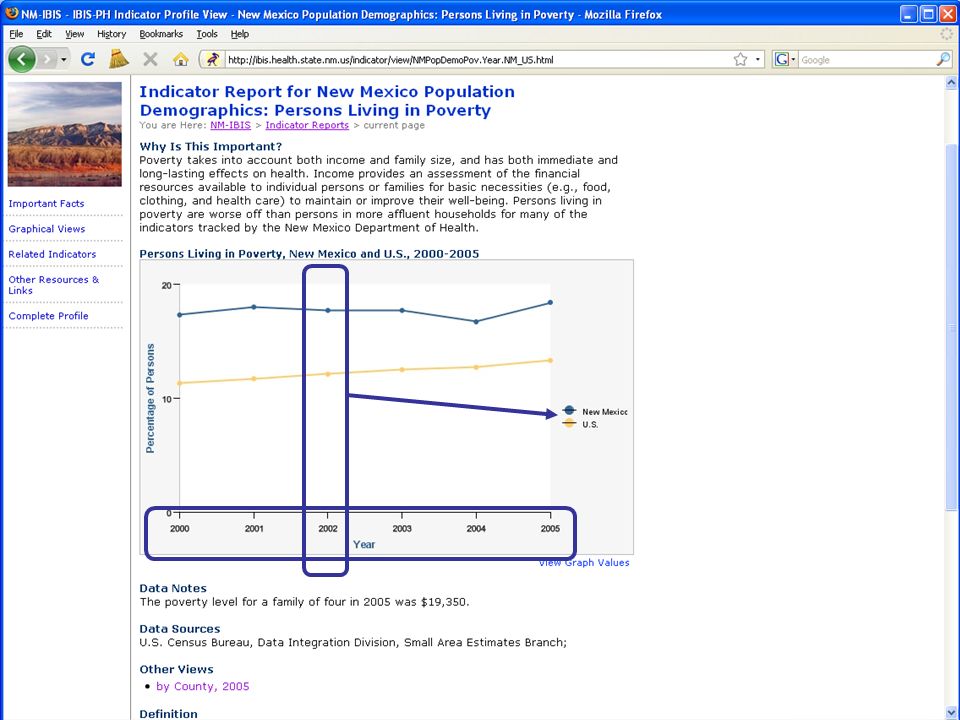Open the by County, 2005 view
The image size is (960, 720).
(203, 686)
